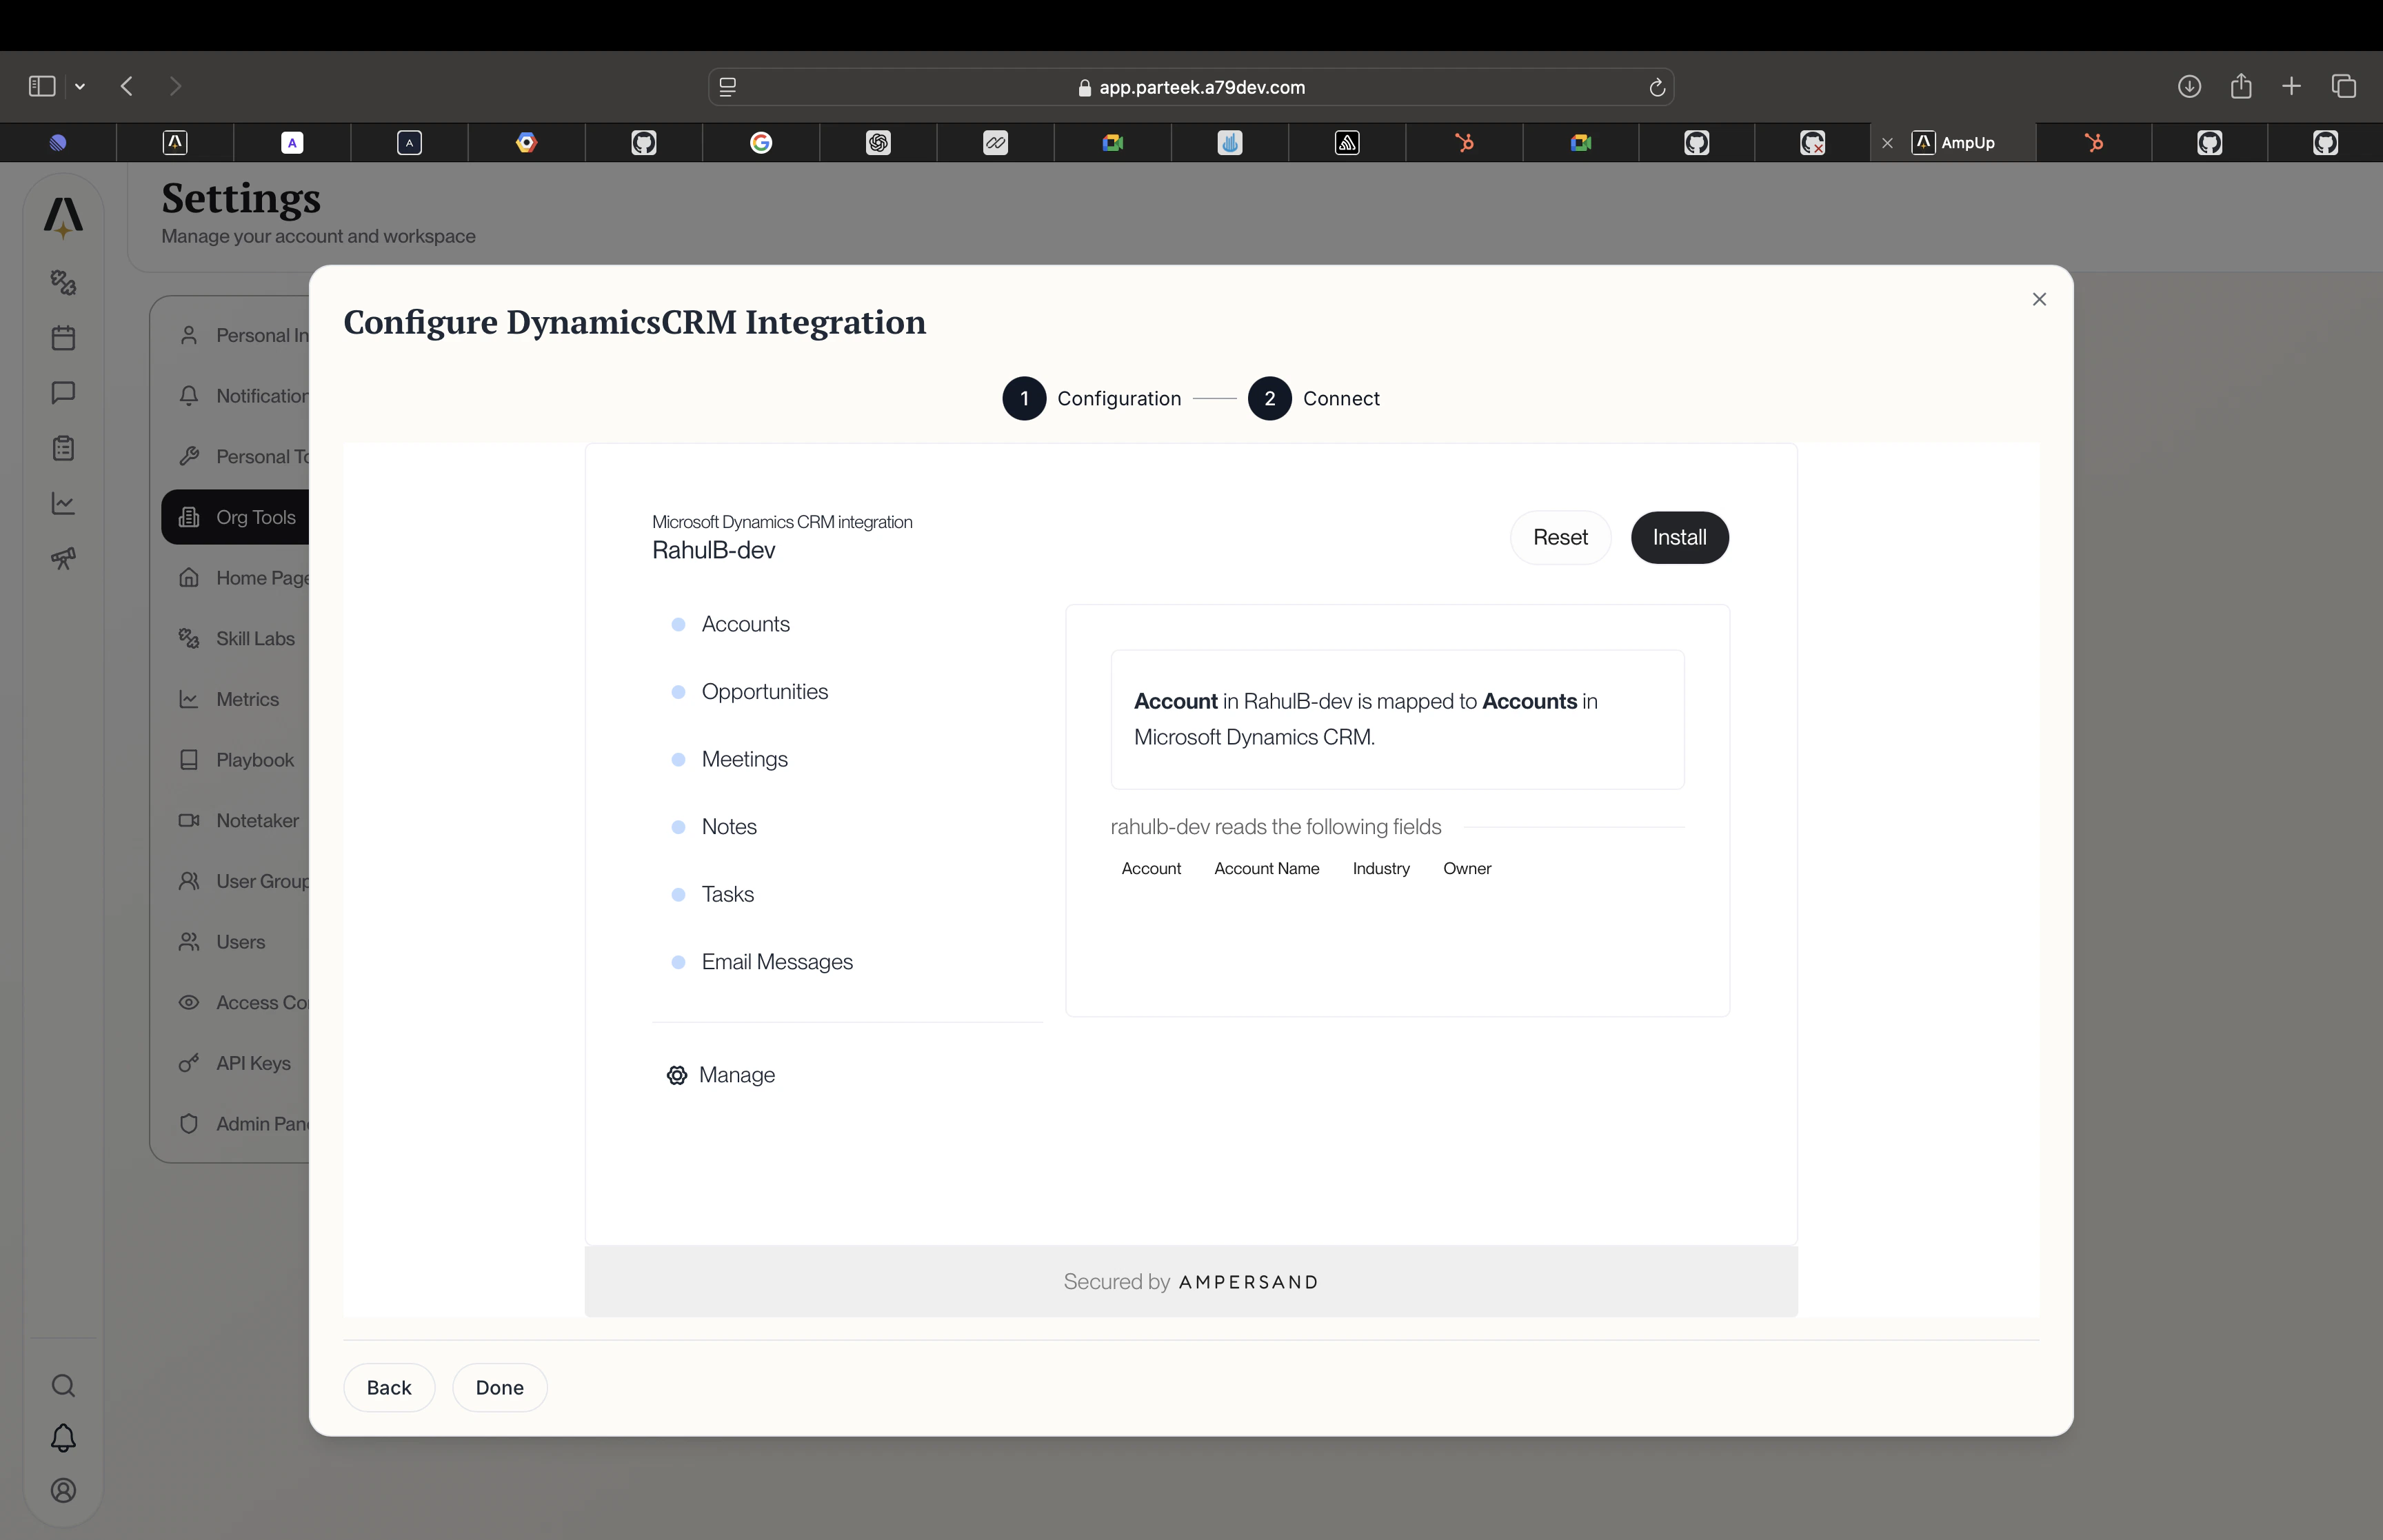Image resolution: width=2383 pixels, height=1540 pixels.
Task: Select Email Messages in the object list
Action: point(777,961)
